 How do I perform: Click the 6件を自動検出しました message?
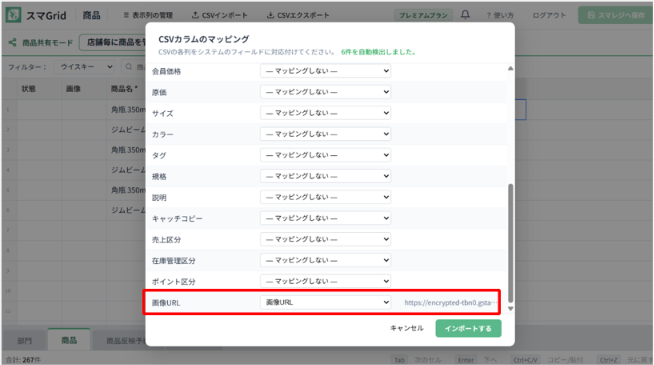click(x=378, y=52)
